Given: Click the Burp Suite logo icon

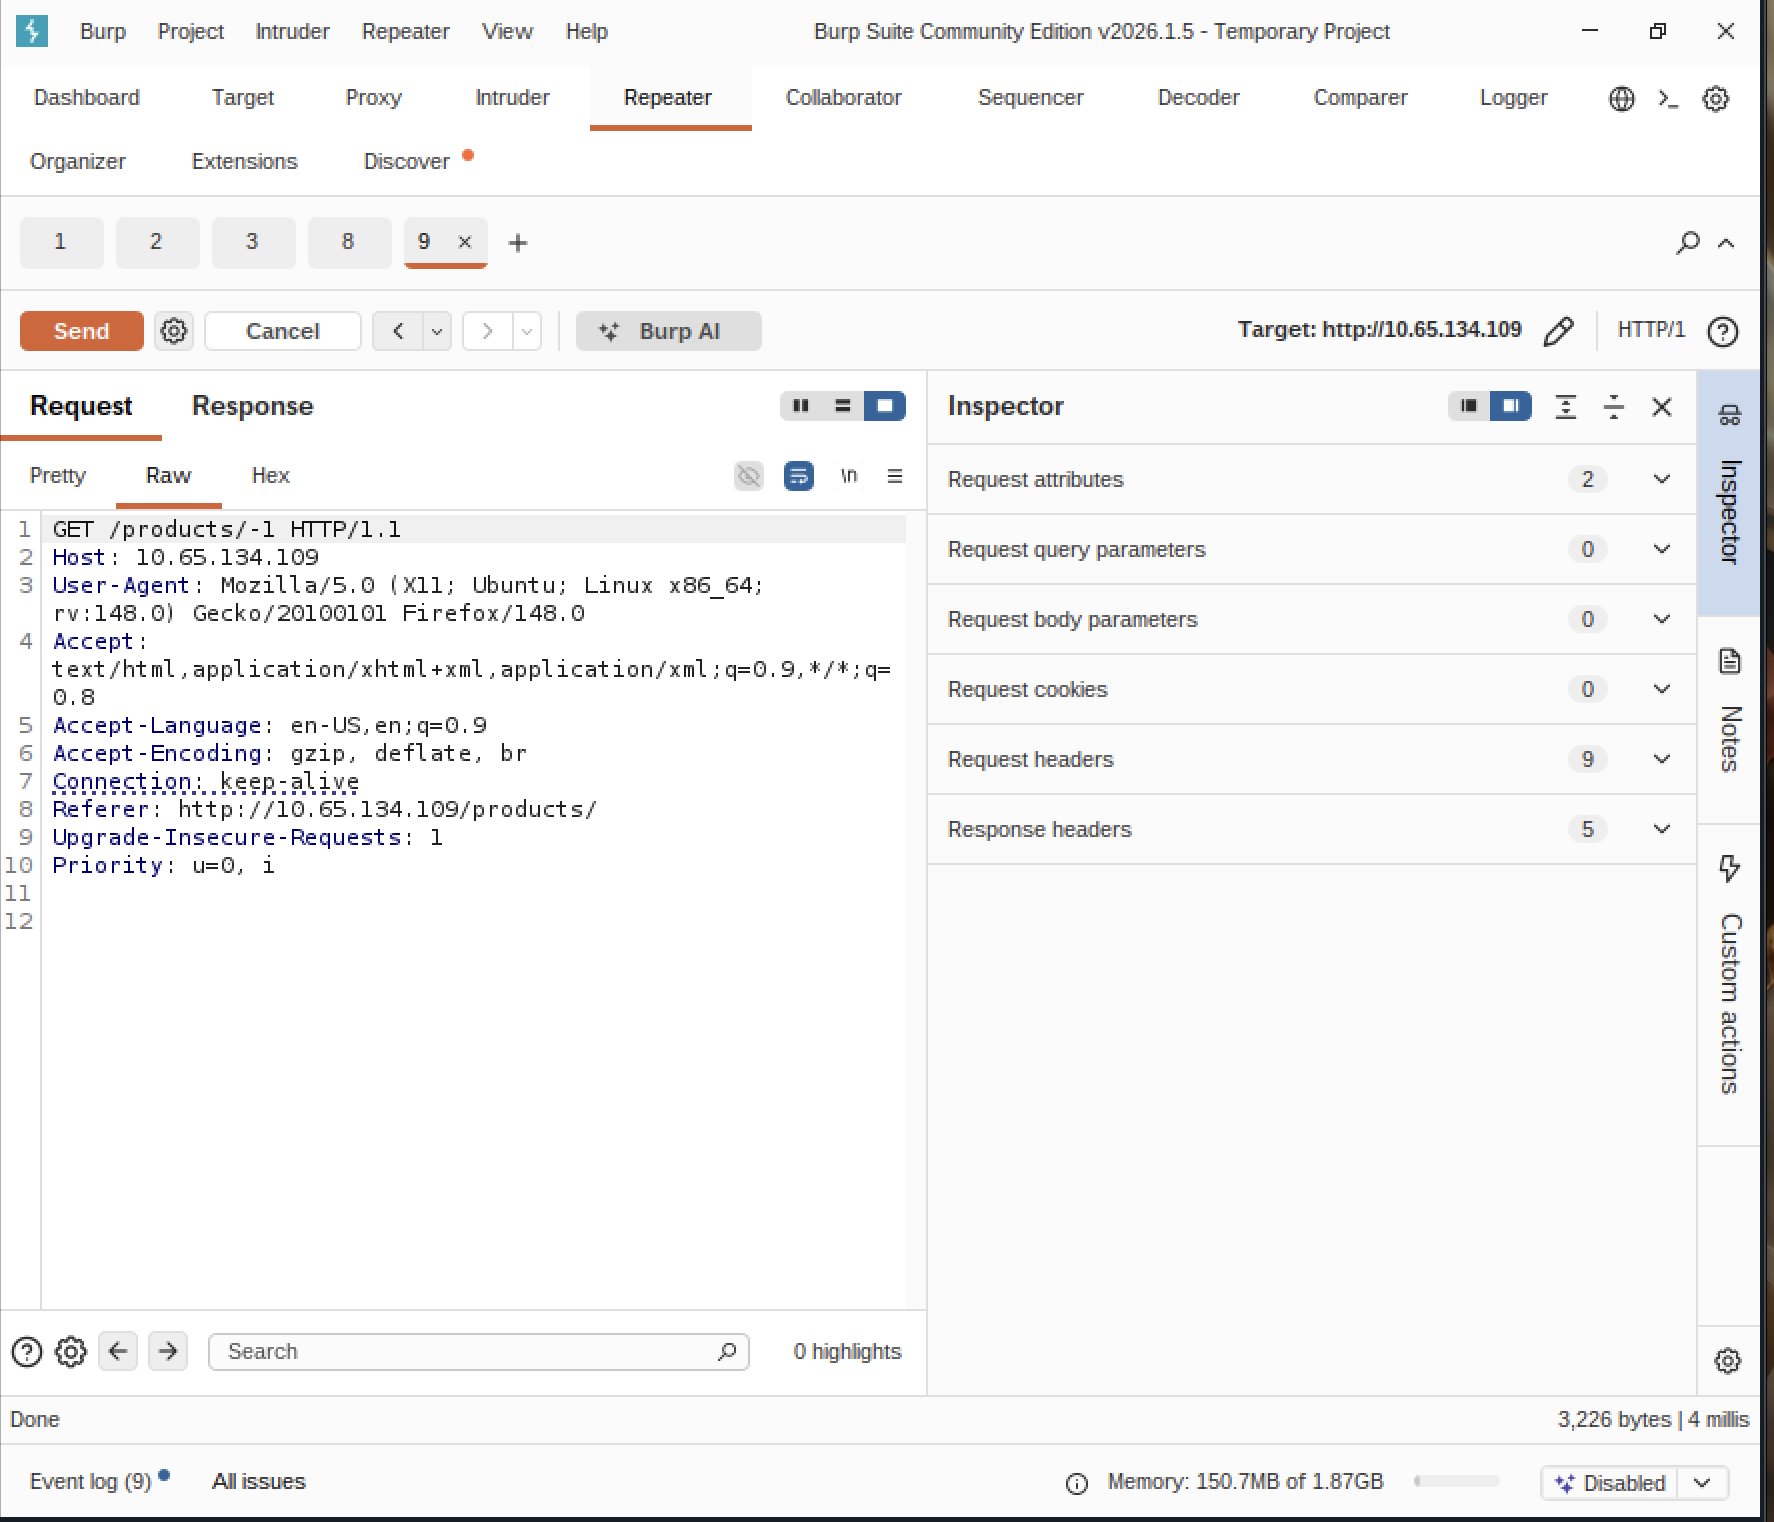Looking at the screenshot, I should pos(32,31).
